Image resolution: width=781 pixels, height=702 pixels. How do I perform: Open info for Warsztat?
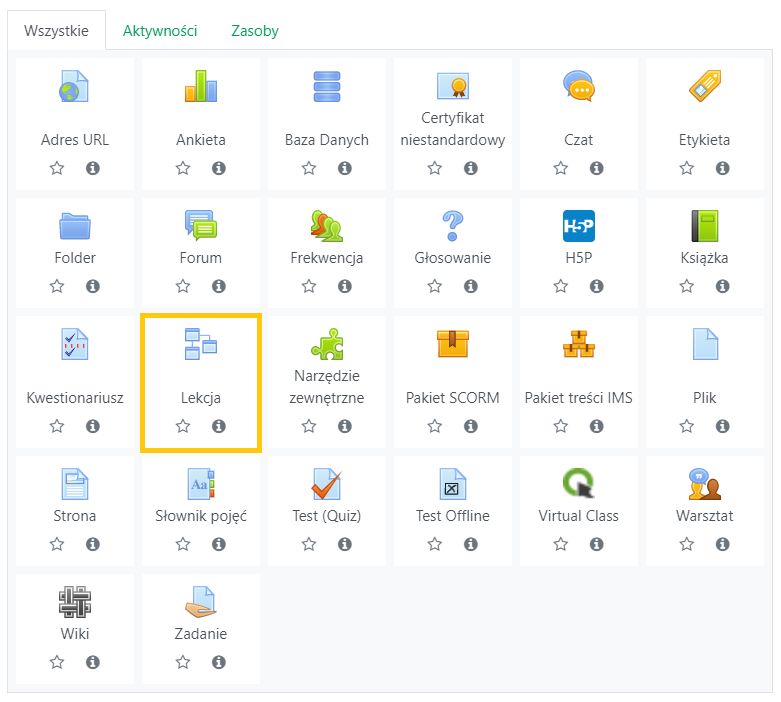tap(723, 544)
